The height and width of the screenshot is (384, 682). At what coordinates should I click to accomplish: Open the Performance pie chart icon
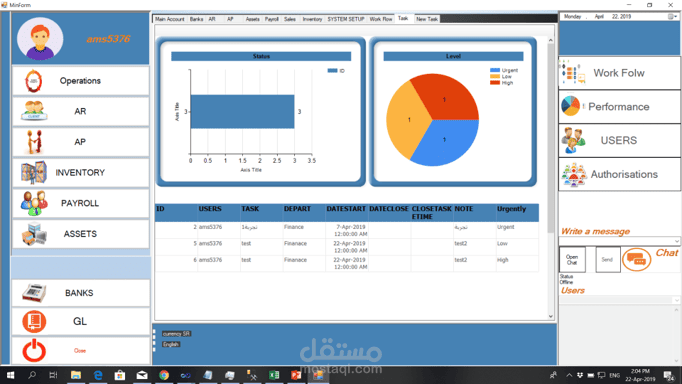[570, 106]
